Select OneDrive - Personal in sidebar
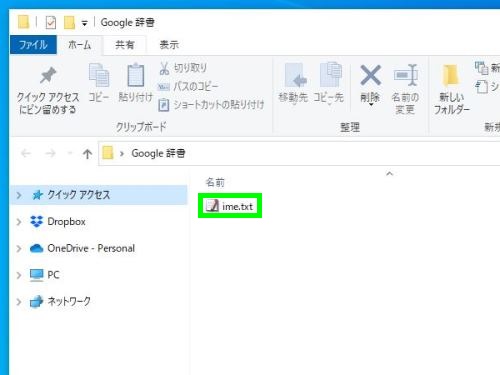The width and height of the screenshot is (500, 375). (x=91, y=248)
